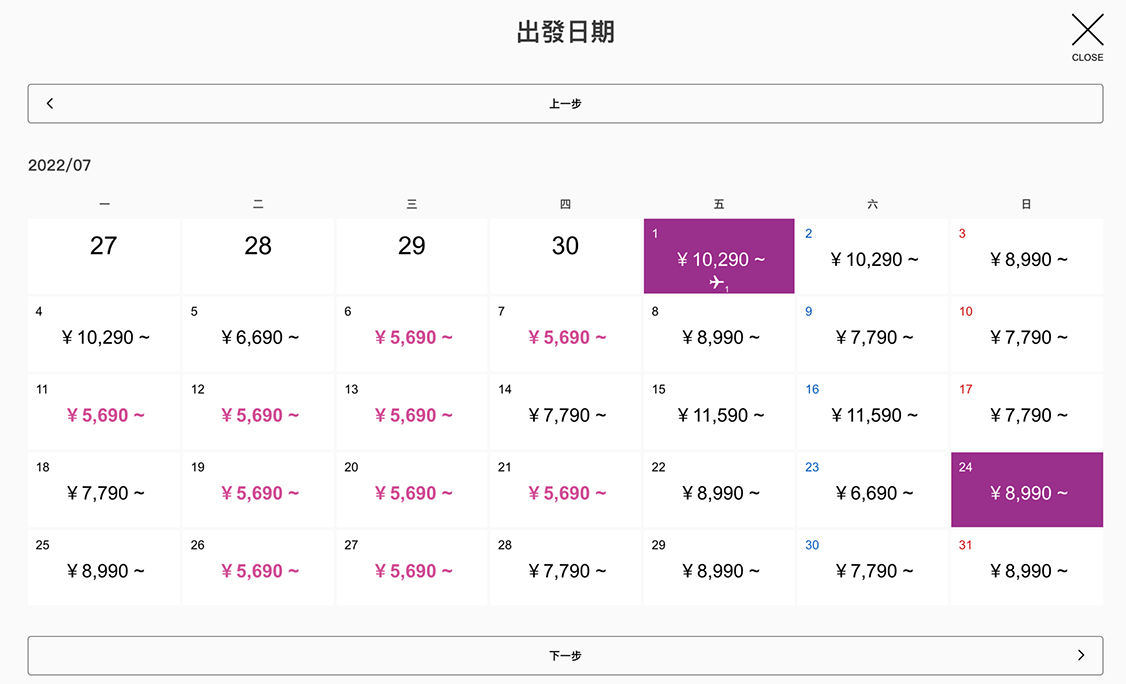
Task: Pick July 23 priced ¥6,690
Action: click(x=873, y=490)
